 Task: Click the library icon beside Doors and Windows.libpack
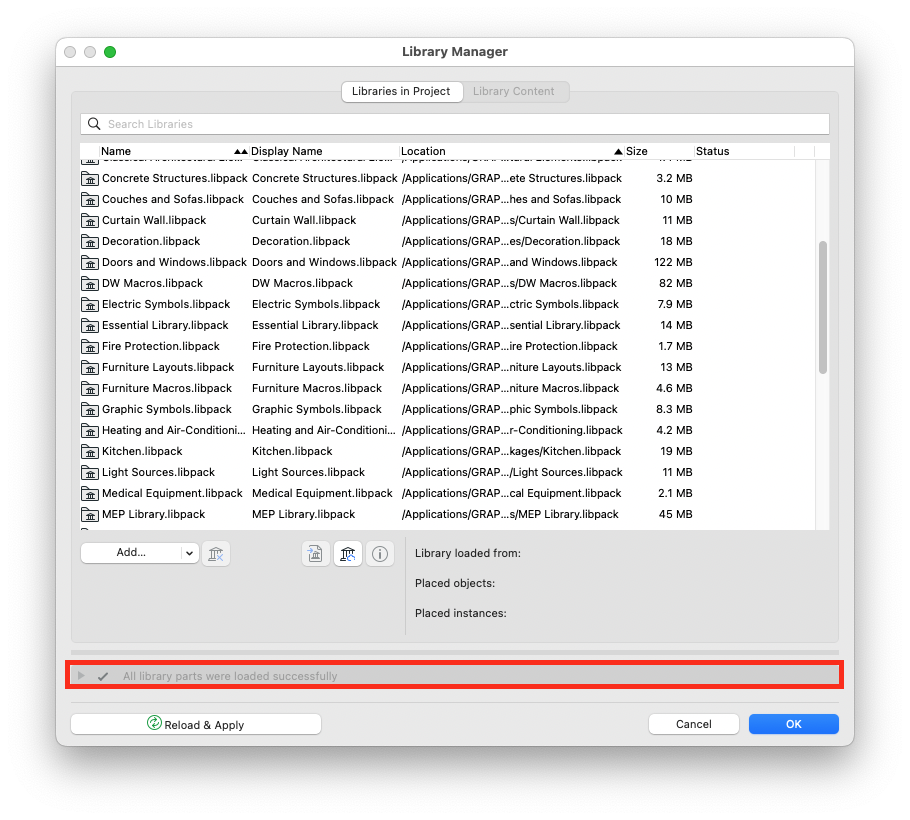[x=90, y=262]
